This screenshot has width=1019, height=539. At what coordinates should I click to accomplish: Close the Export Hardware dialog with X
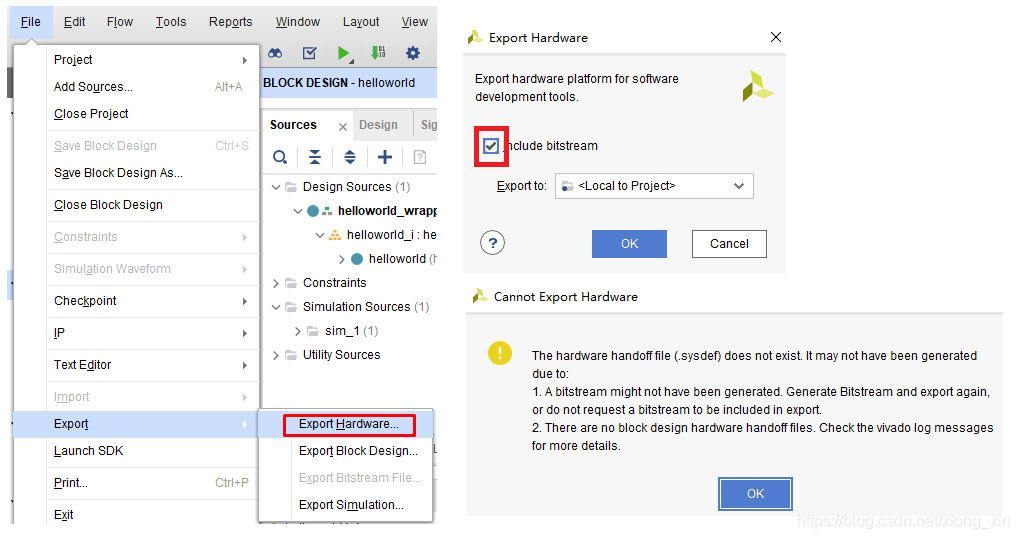776,37
